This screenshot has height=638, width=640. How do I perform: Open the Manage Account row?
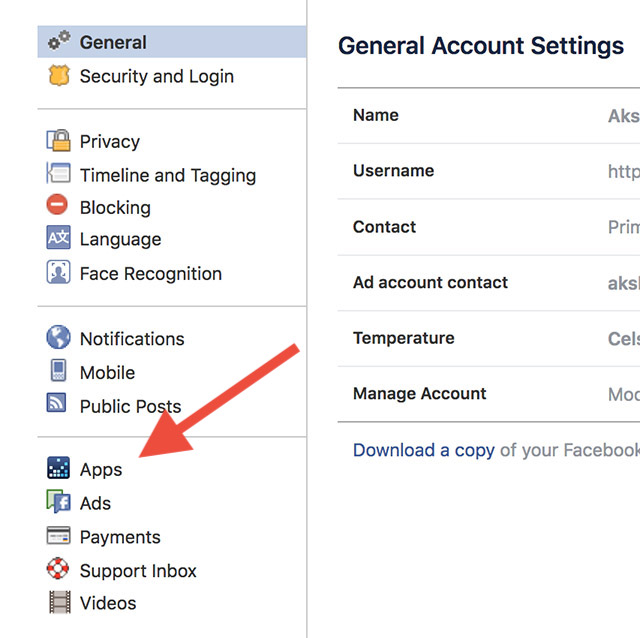[489, 394]
